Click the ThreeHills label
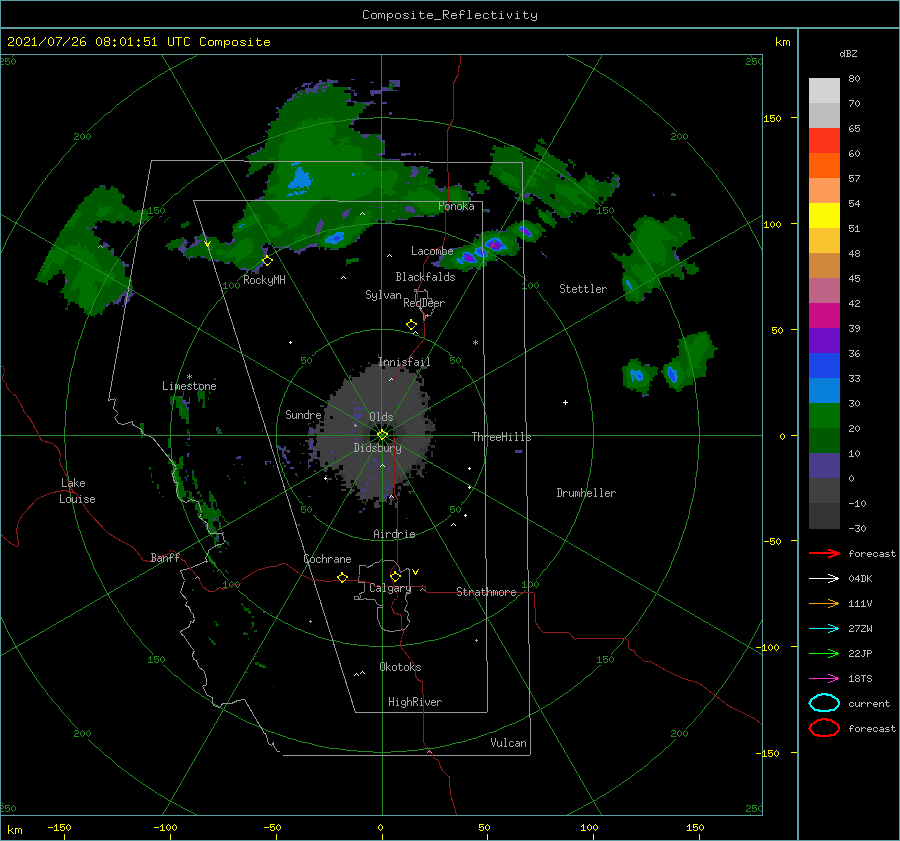Viewport: 900px width, 841px height. [502, 437]
